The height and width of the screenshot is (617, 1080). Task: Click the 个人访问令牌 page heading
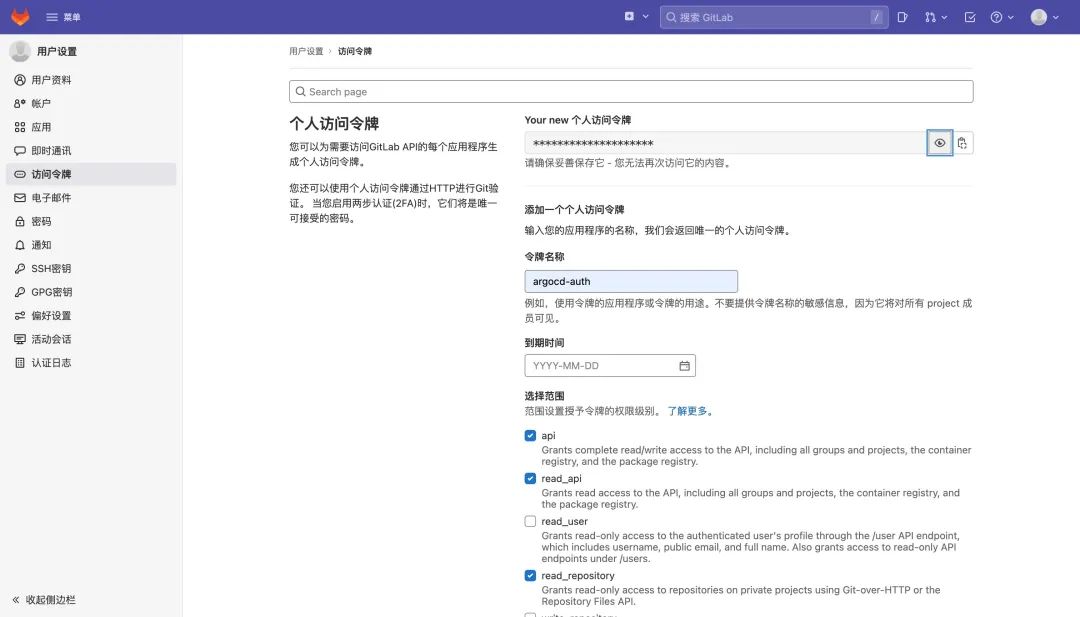pyautogui.click(x=334, y=123)
